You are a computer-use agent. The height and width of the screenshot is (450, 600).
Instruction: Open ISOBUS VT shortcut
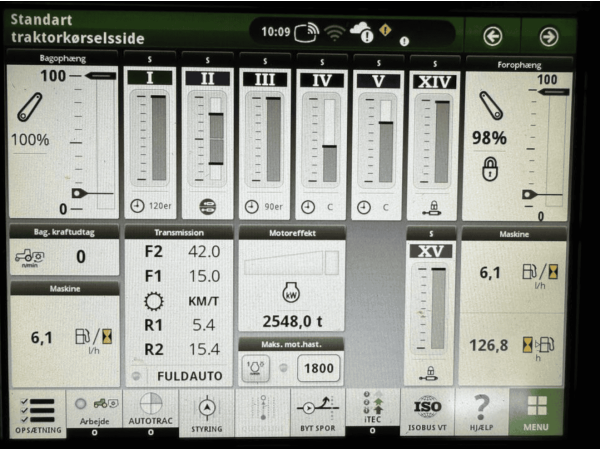click(427, 412)
